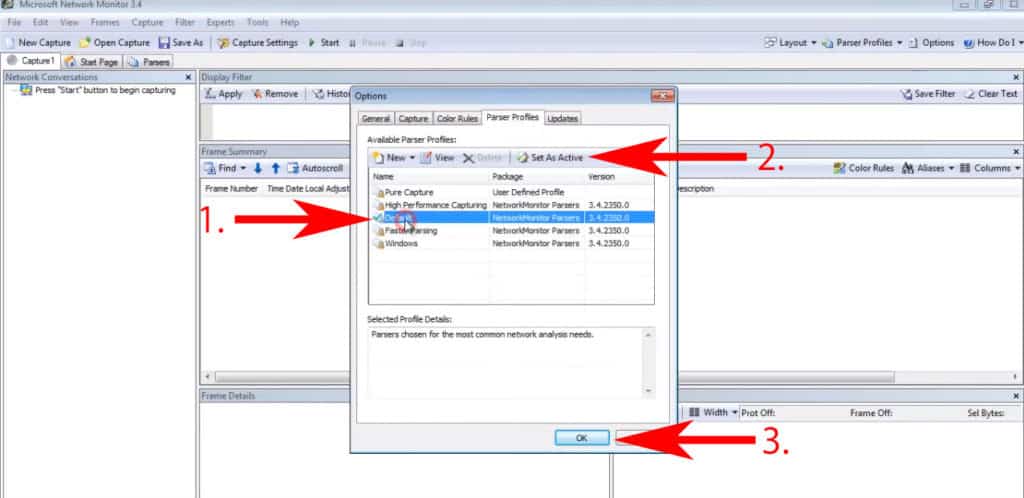
Task: Select the Updates tab in Options dialog
Action: [x=562, y=119]
